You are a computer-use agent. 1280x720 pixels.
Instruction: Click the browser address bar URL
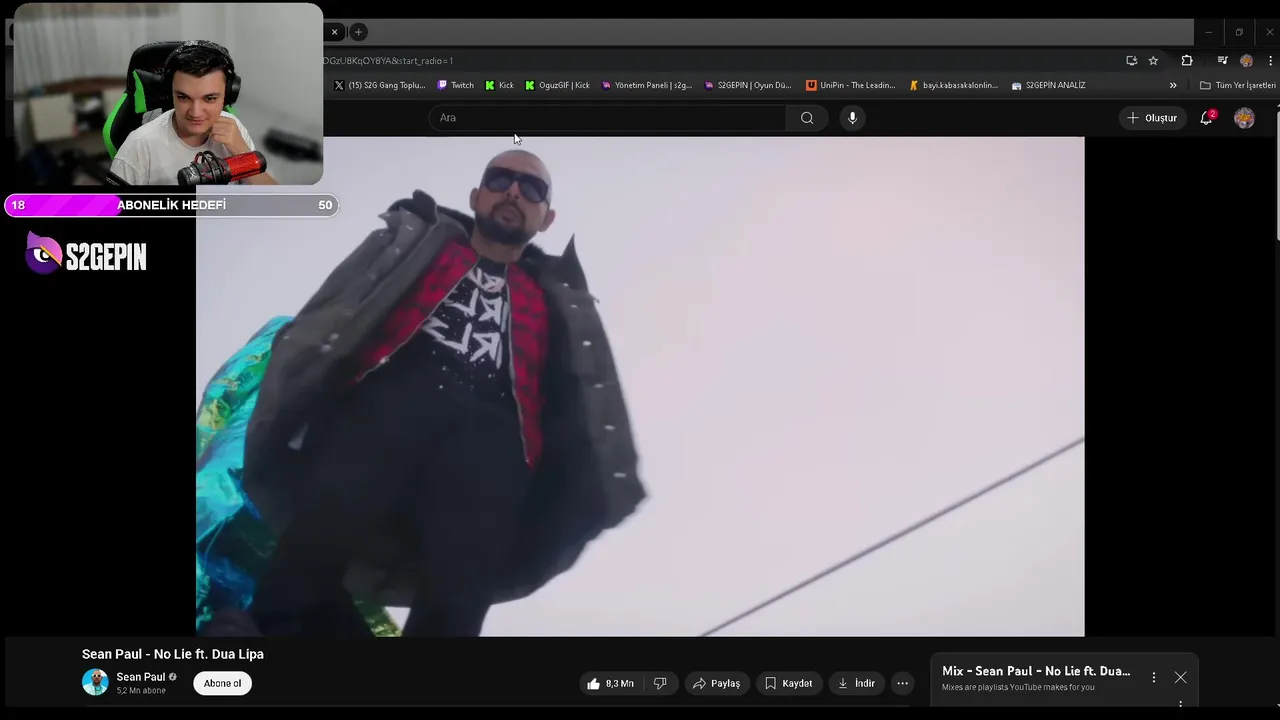pyautogui.click(x=388, y=61)
